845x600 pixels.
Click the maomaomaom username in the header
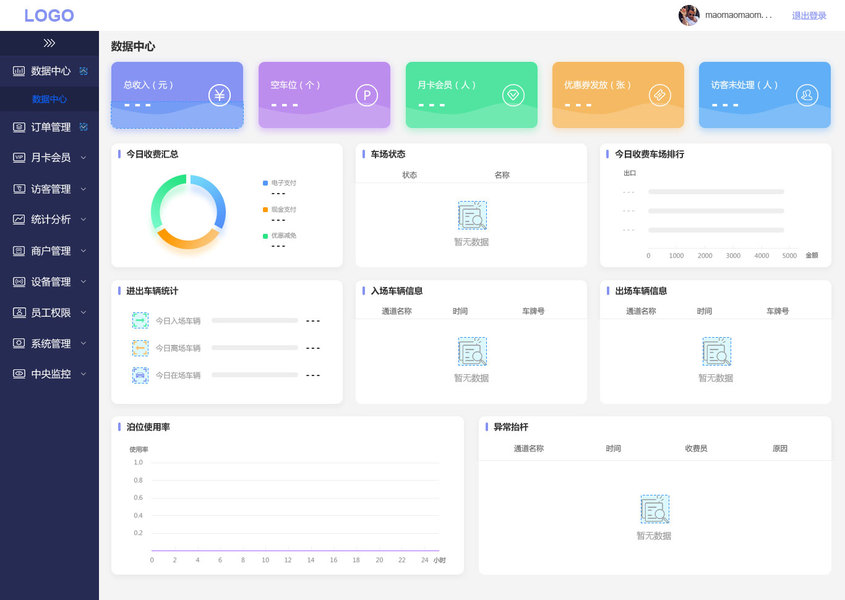click(738, 15)
